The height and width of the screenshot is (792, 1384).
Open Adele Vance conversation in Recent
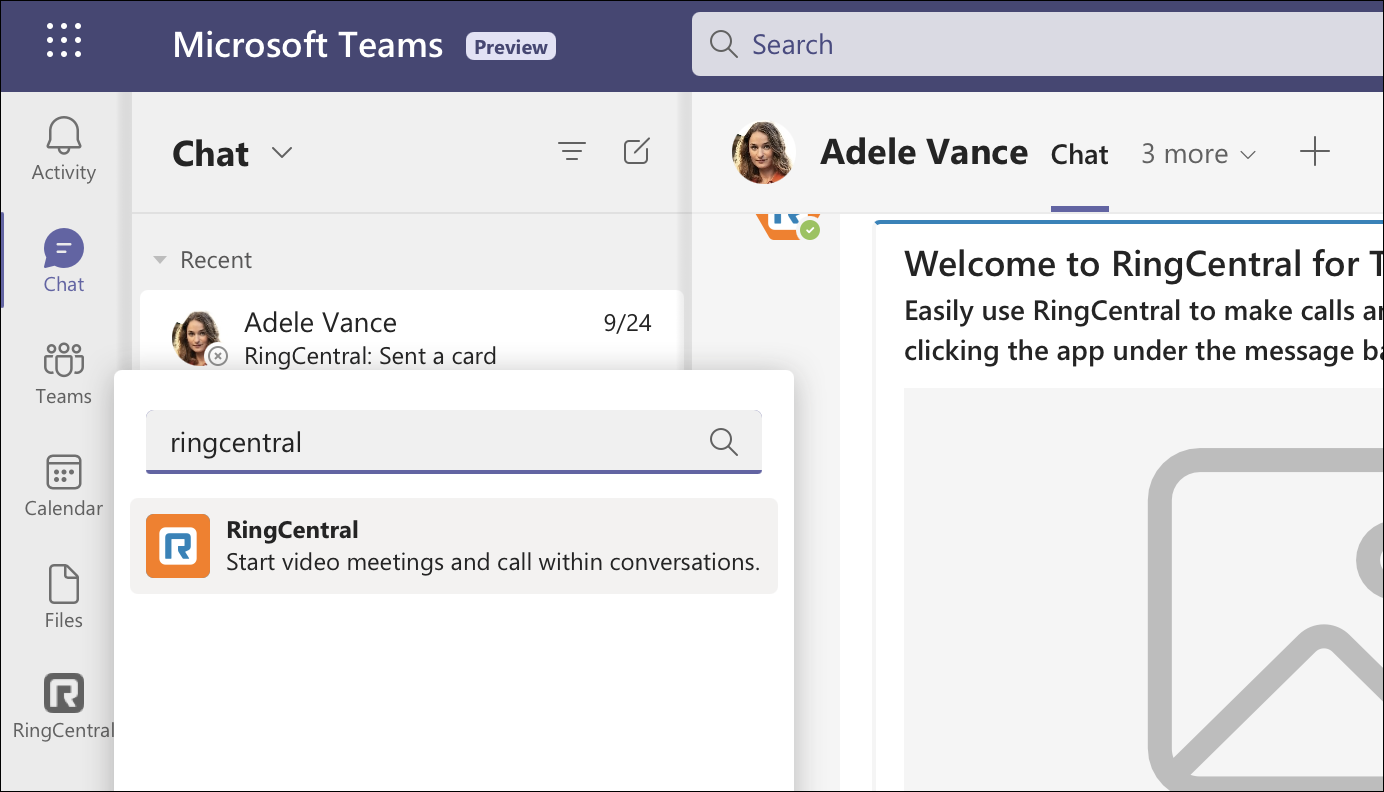pos(412,337)
